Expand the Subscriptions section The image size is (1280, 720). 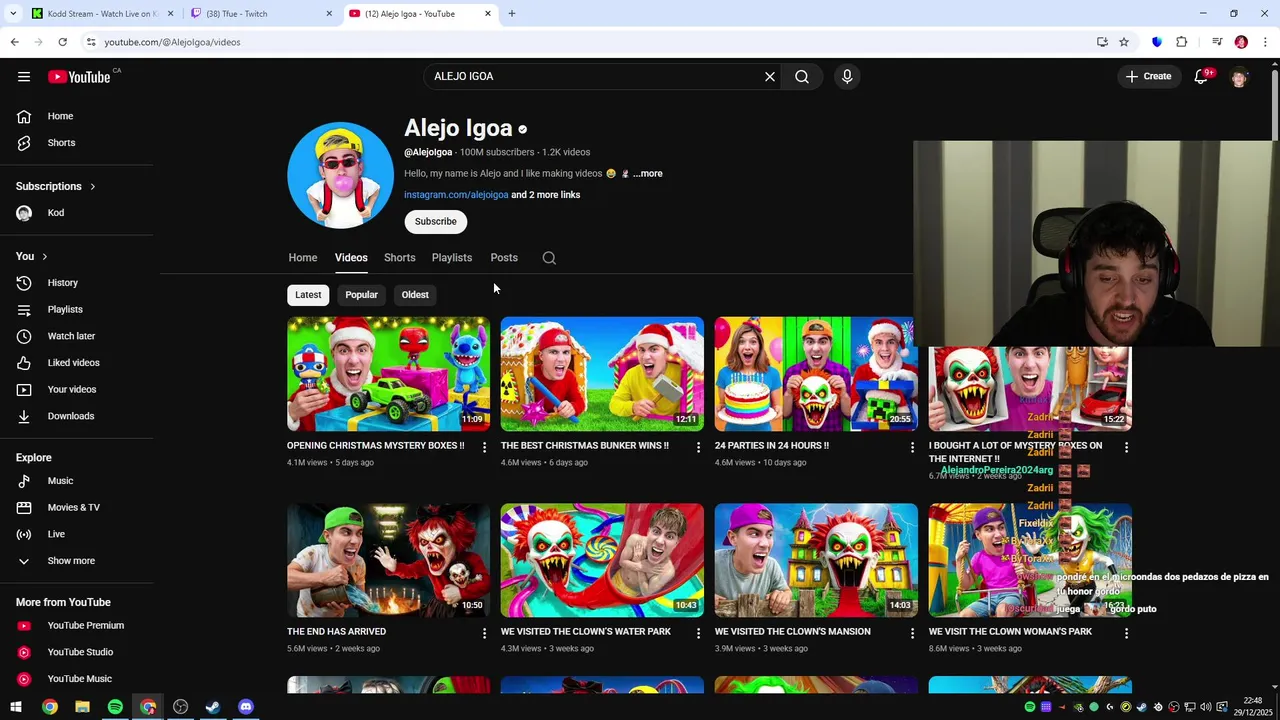point(56,186)
